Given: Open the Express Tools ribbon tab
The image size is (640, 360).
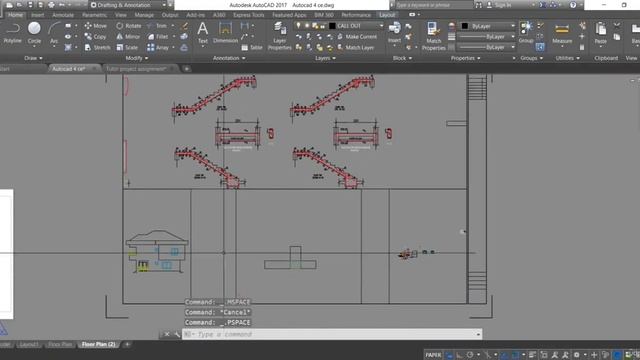Looking at the screenshot, I should pos(249,15).
